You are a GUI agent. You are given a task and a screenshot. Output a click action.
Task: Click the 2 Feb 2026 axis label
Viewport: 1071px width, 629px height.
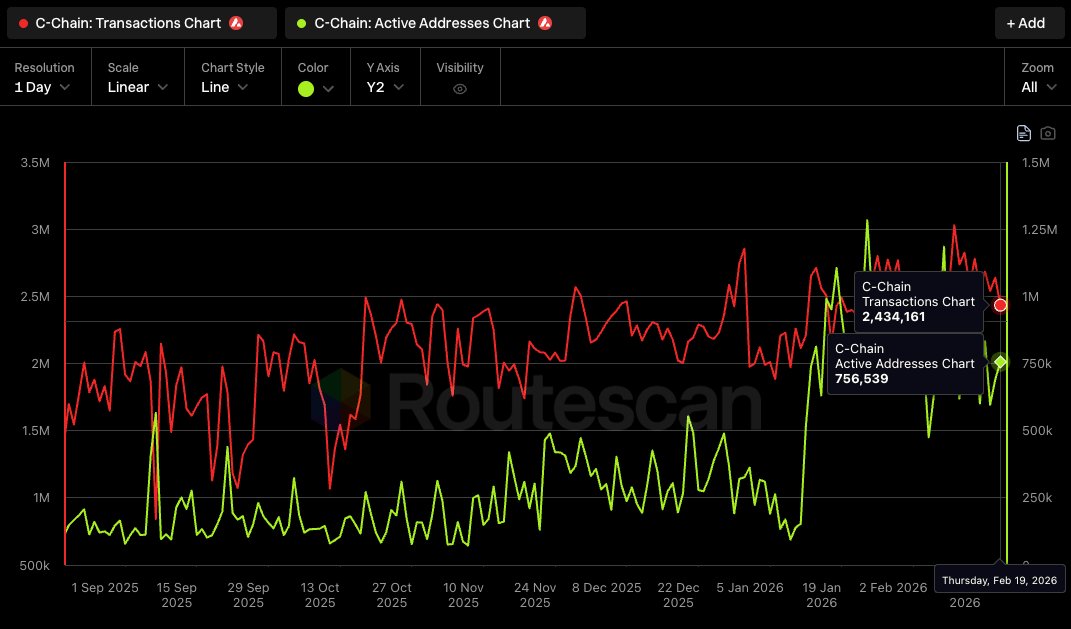click(x=893, y=587)
